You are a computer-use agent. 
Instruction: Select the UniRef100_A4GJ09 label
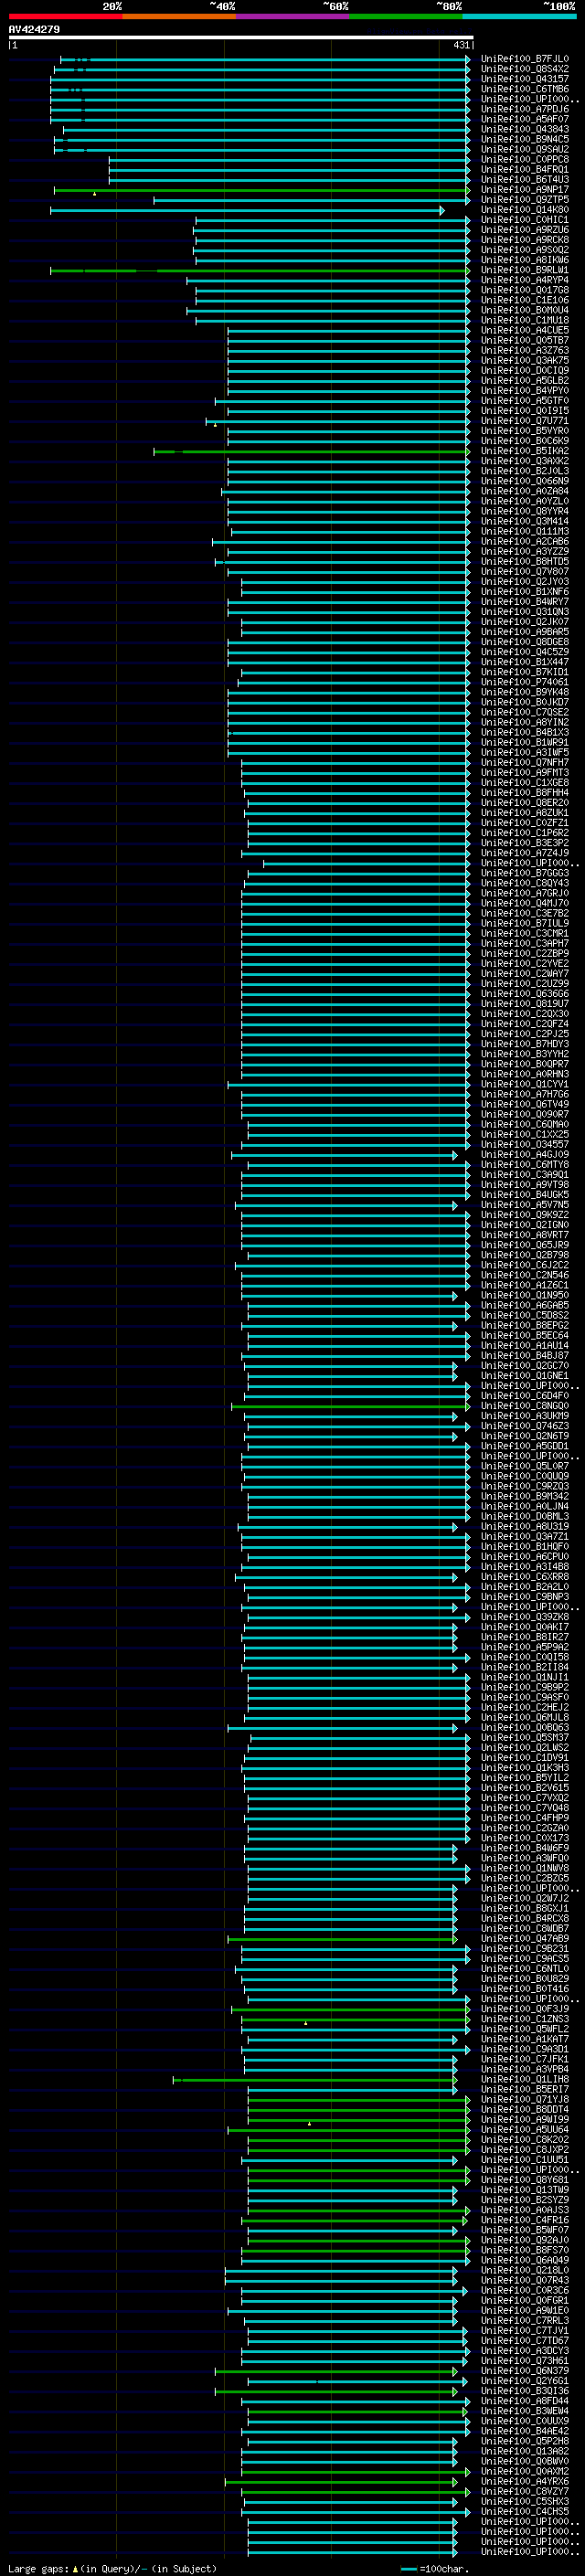(x=525, y=1154)
